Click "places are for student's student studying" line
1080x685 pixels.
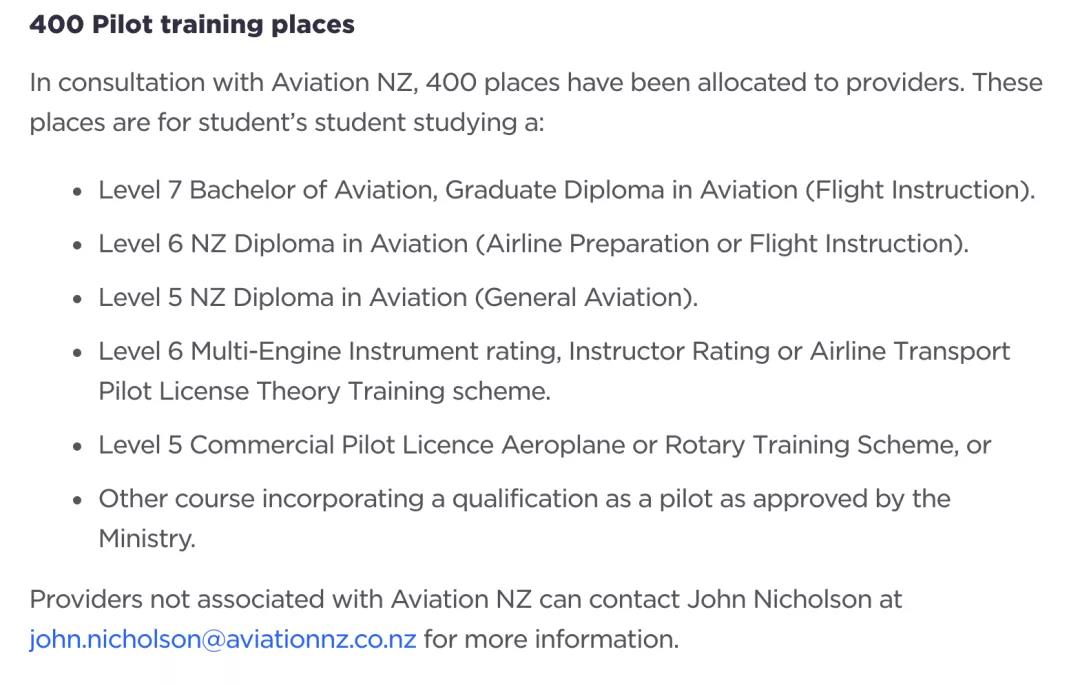click(x=286, y=123)
